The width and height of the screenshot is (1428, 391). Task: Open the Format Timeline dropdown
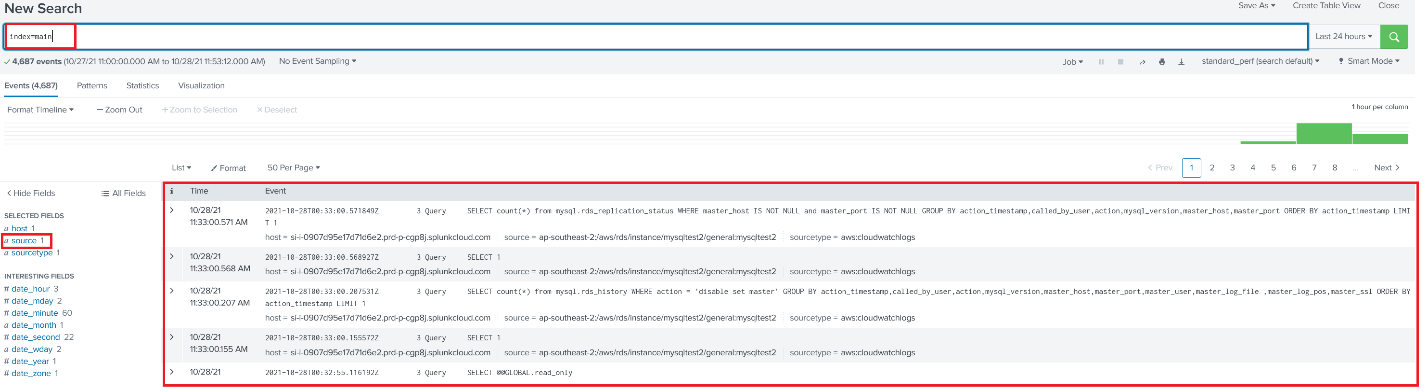40,109
